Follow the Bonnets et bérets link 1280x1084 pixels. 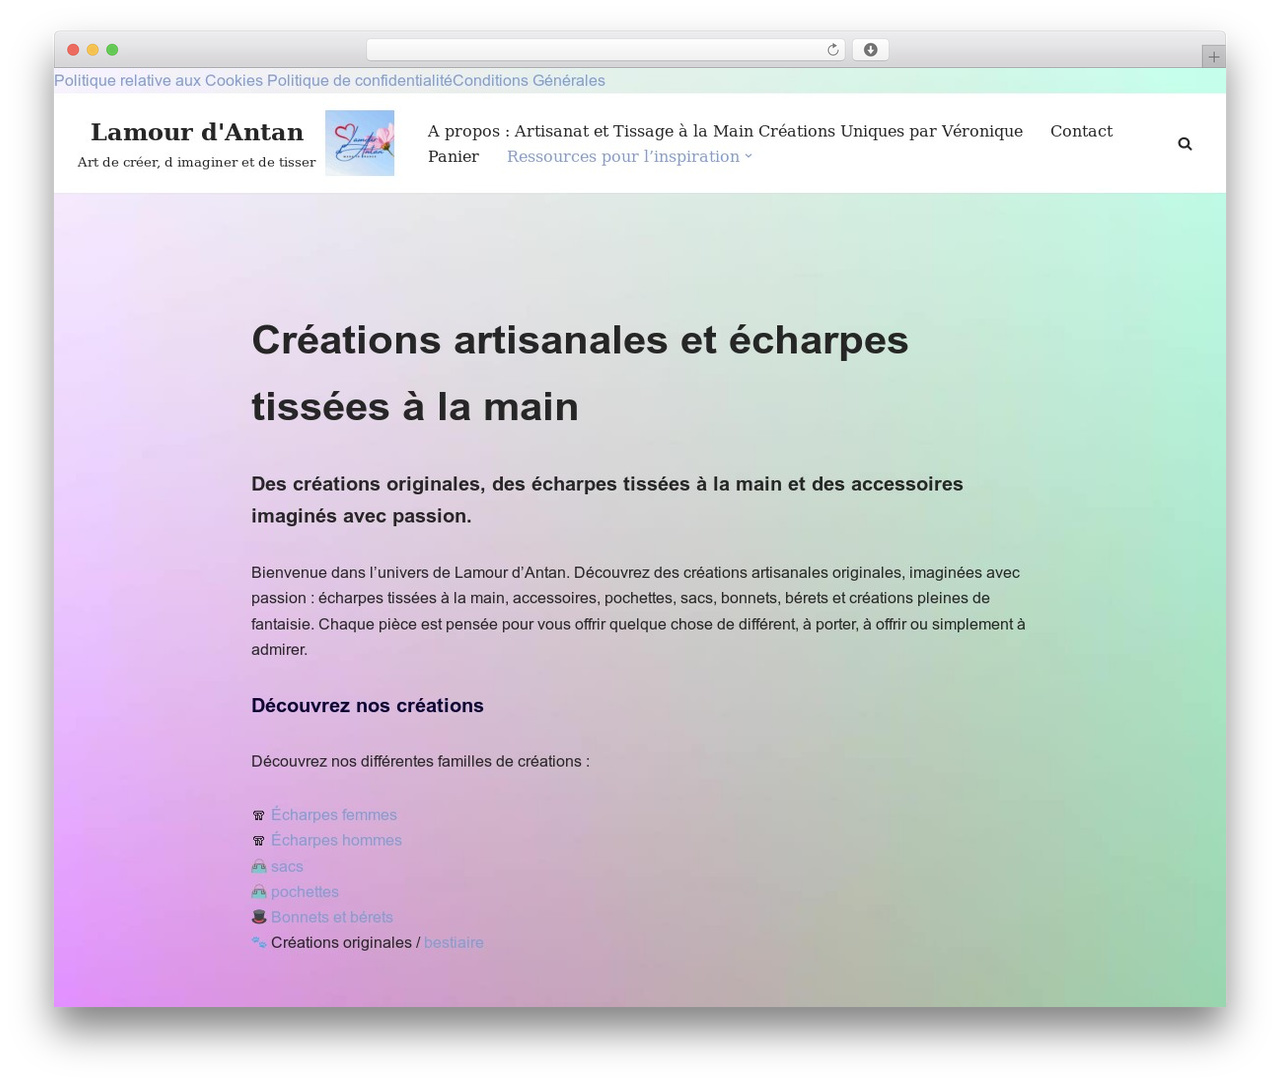(x=332, y=917)
